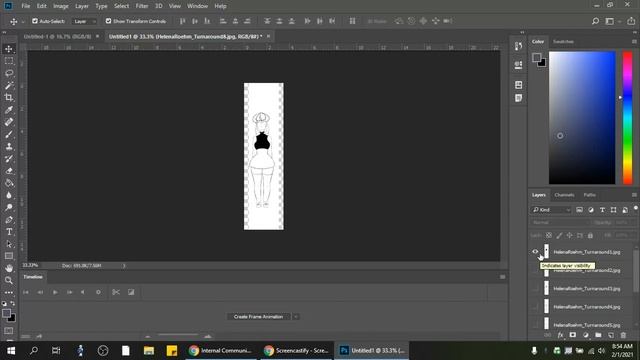Open Layers panel flyout menu
This screenshot has height=360, width=640.
tap(634, 195)
